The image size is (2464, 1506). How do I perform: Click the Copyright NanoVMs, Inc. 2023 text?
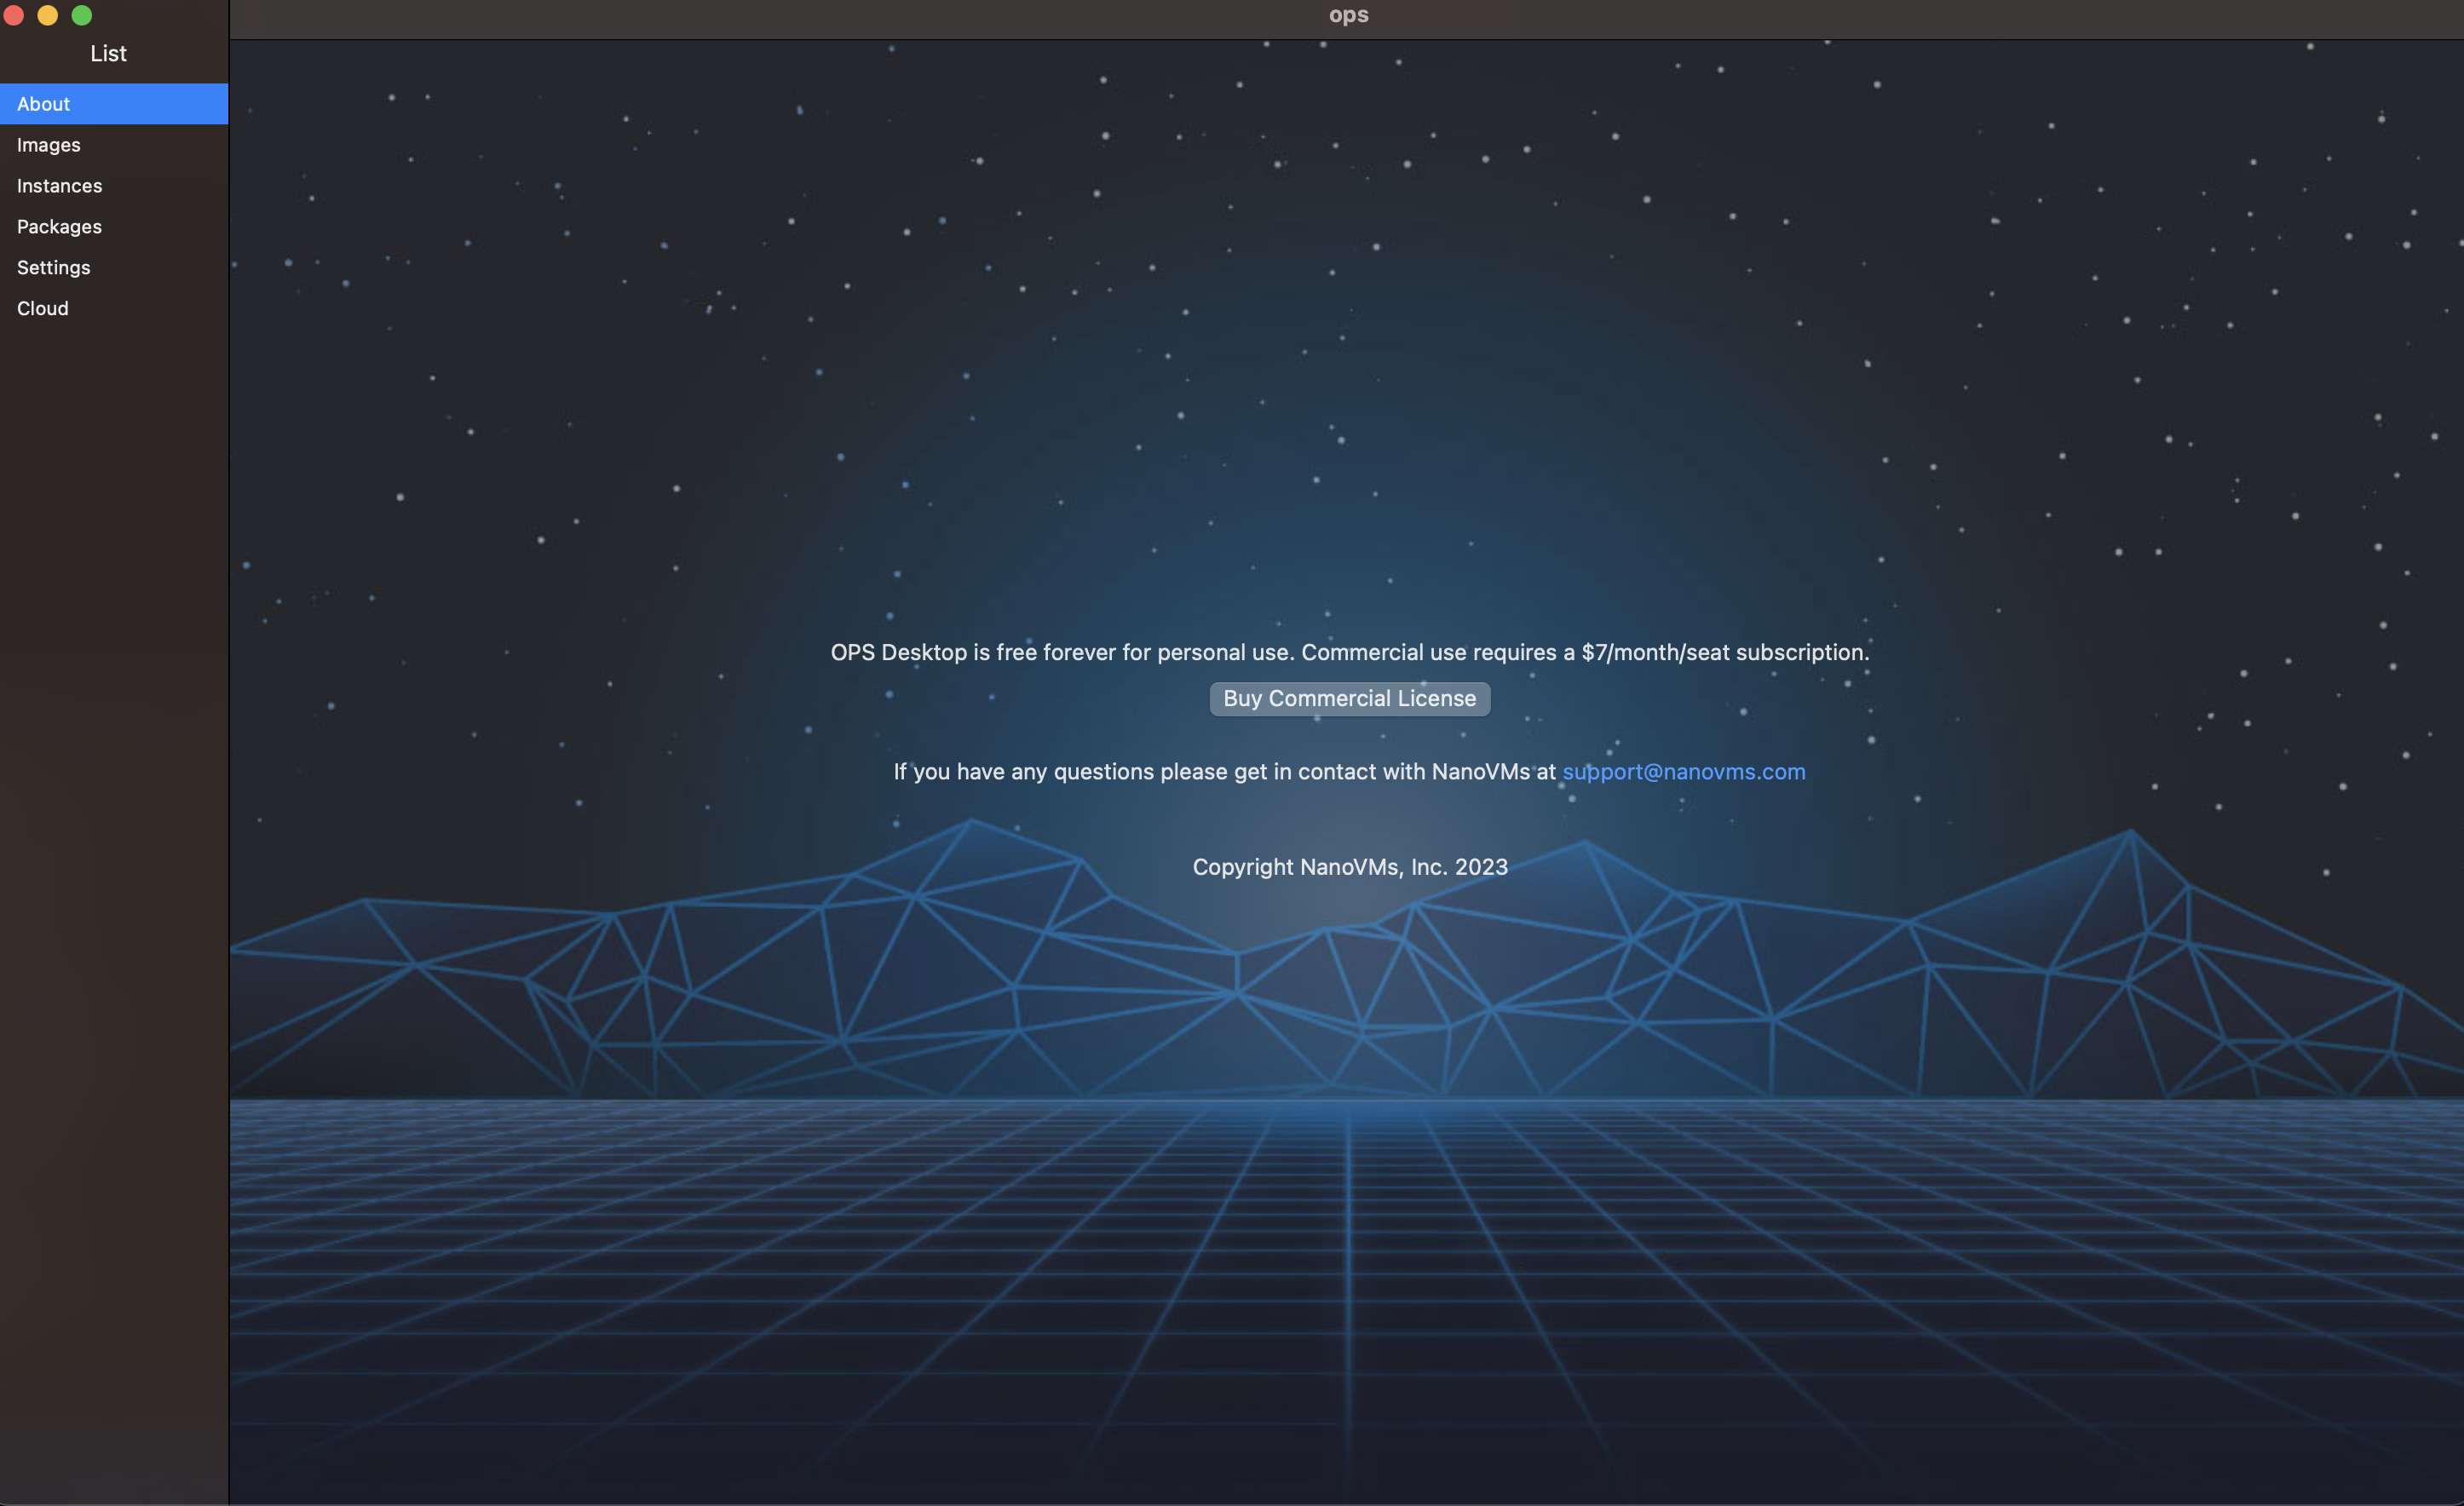coord(1349,867)
